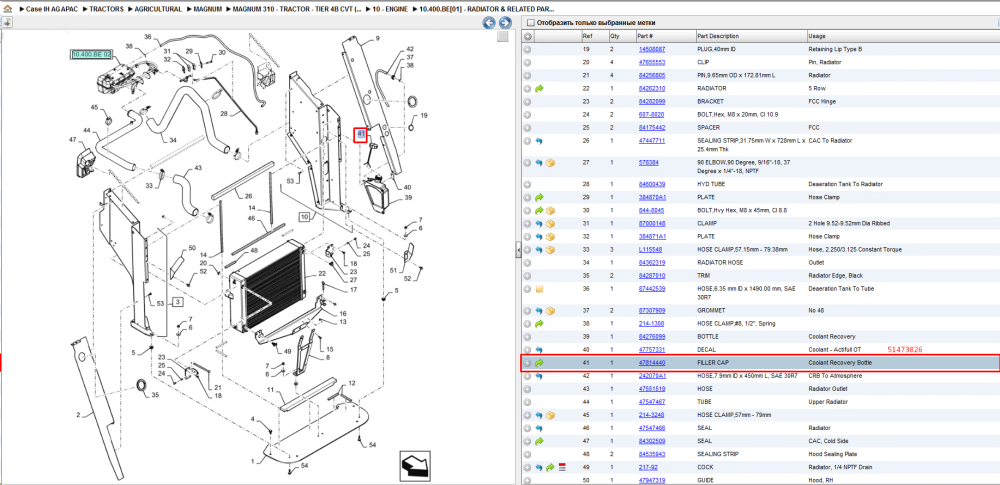This screenshot has height=485, width=1000.
Task: Sort by the Usage column header
Action: pyautogui.click(x=816, y=36)
